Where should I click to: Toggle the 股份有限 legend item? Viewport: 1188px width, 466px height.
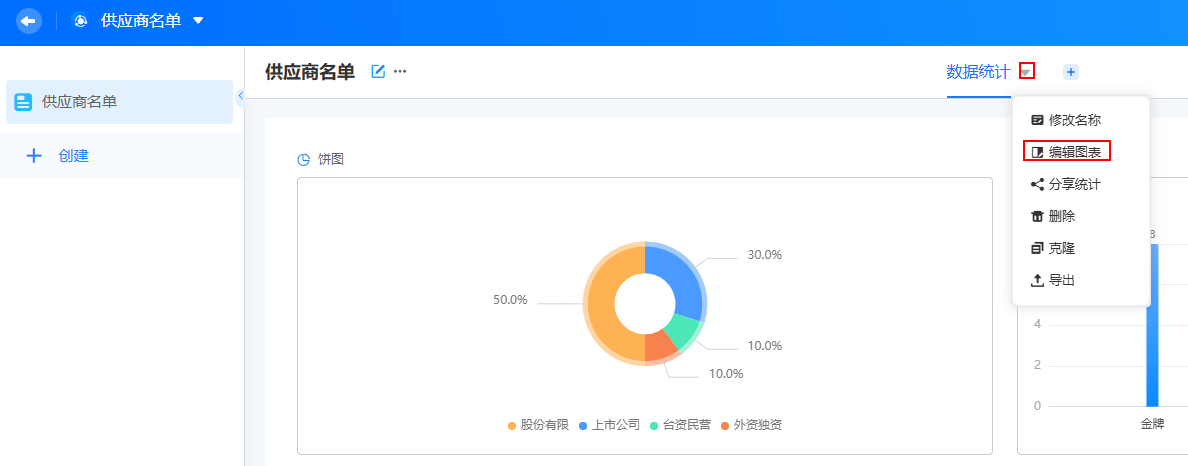(x=538, y=425)
